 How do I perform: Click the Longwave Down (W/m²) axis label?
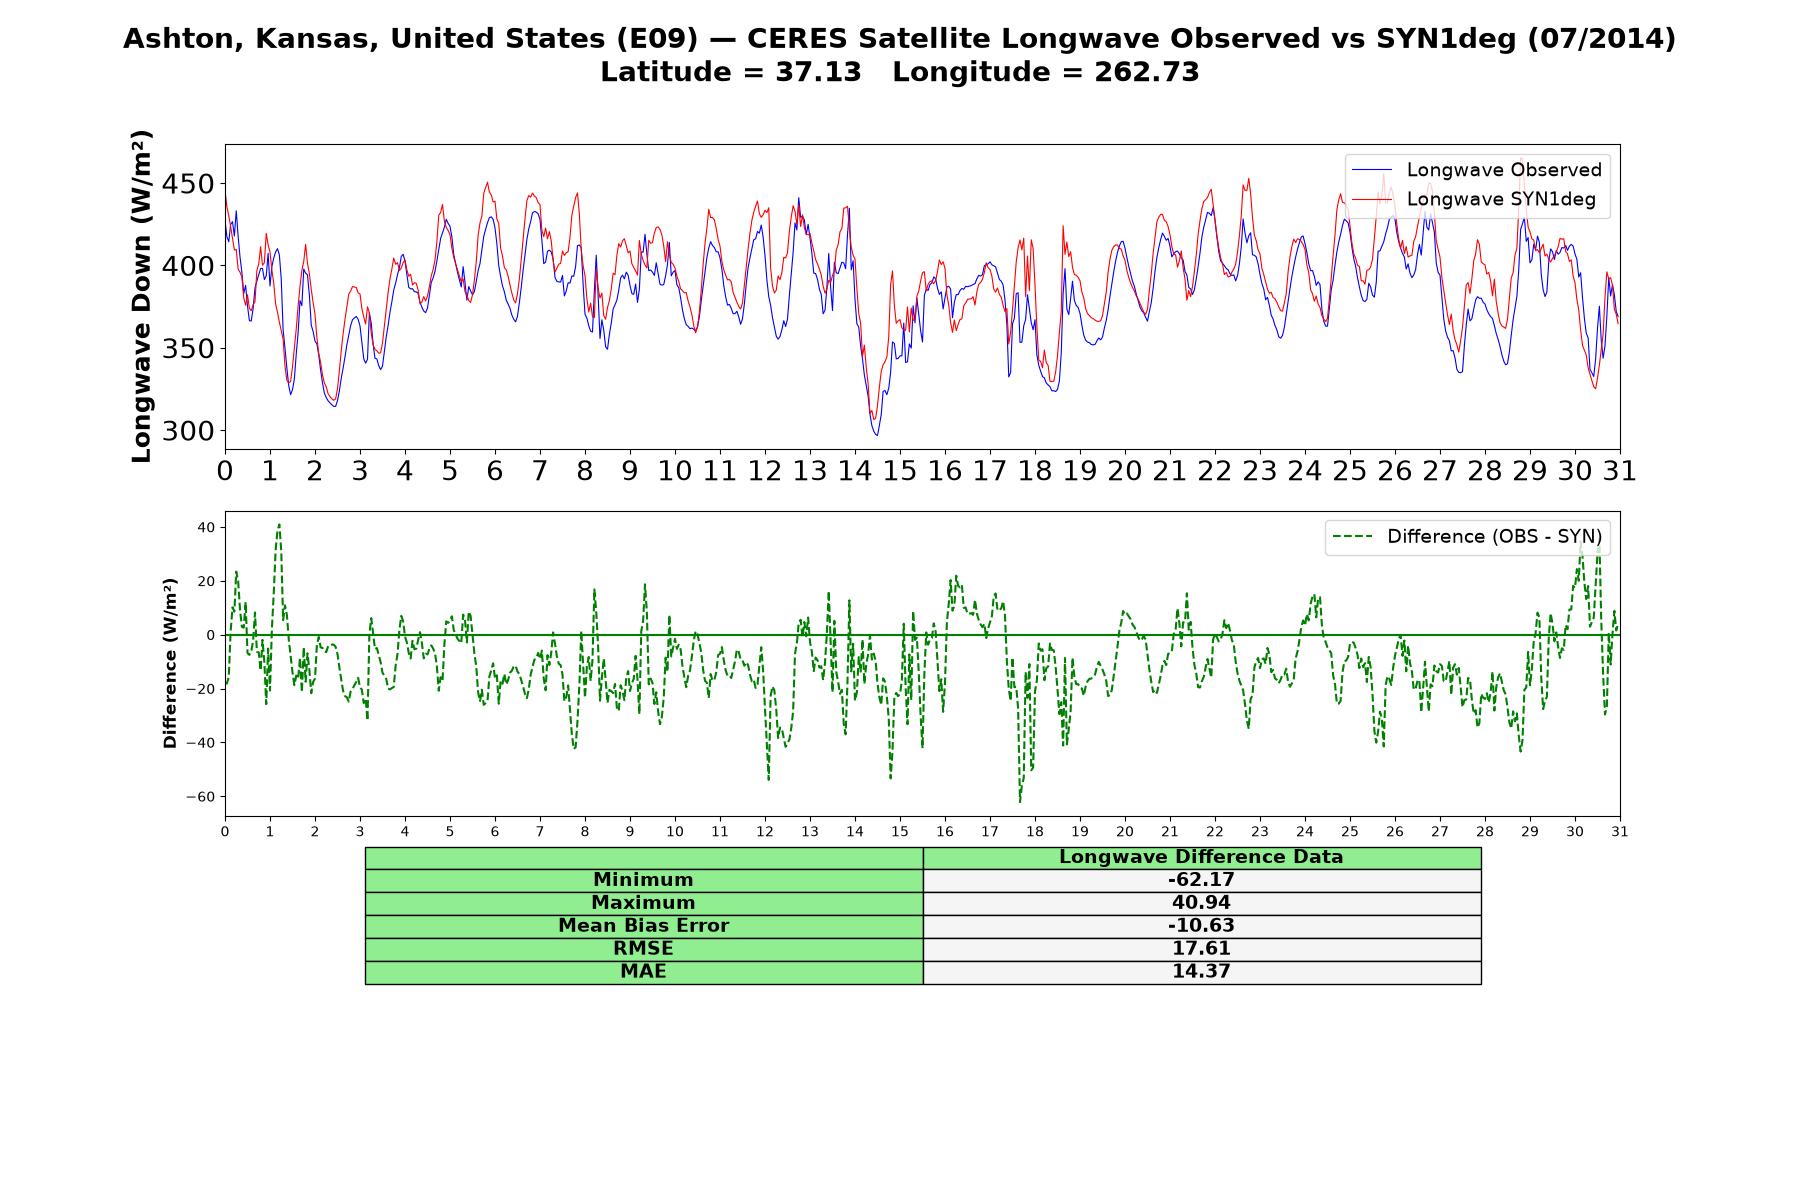[x=142, y=296]
